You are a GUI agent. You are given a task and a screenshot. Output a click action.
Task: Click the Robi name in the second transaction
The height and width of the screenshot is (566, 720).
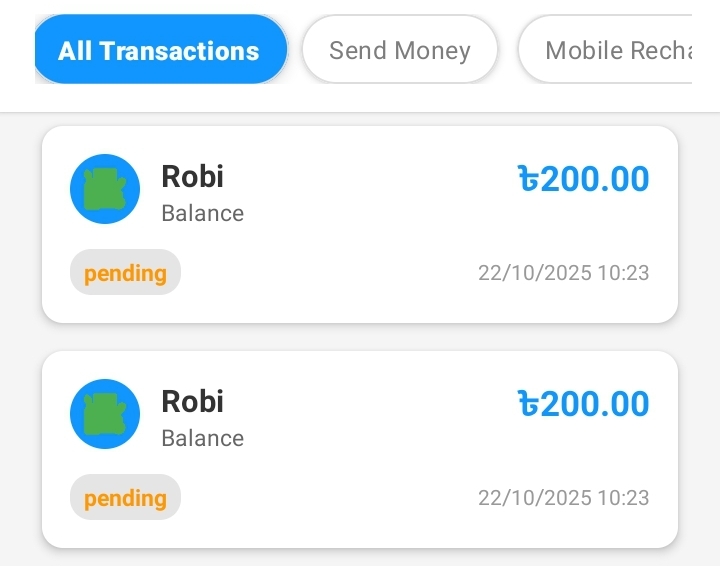click(x=192, y=402)
